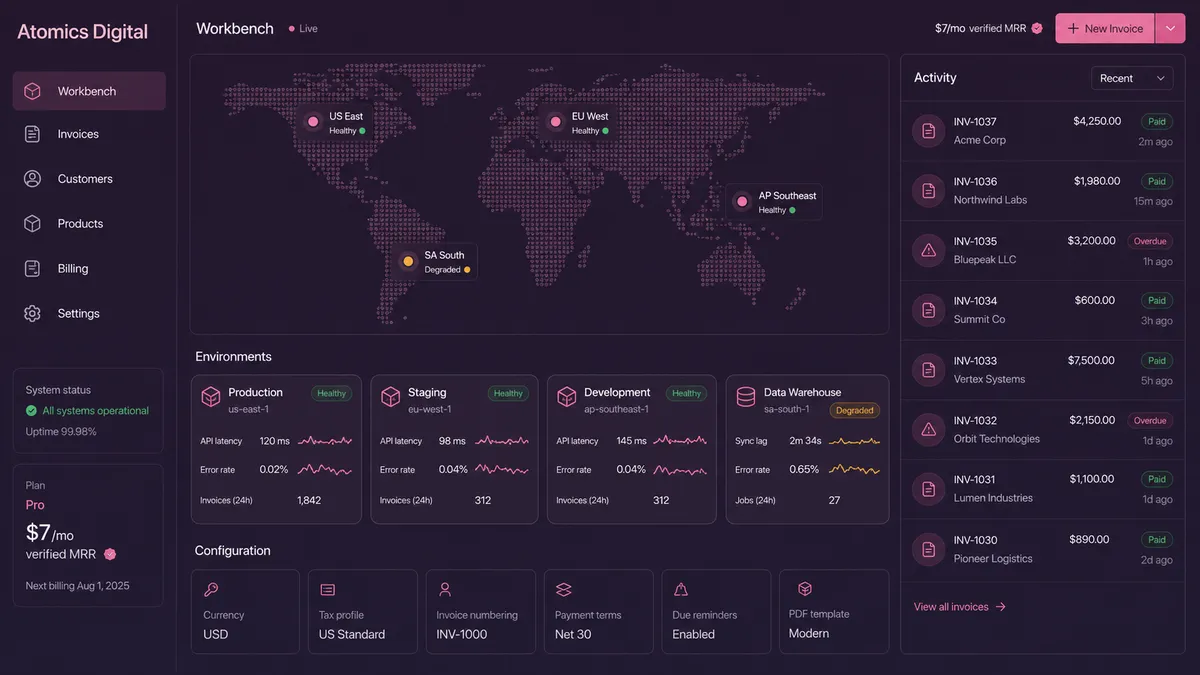Click the INV-1032 warning triangle icon
The image size is (1200, 675).
tap(929, 430)
